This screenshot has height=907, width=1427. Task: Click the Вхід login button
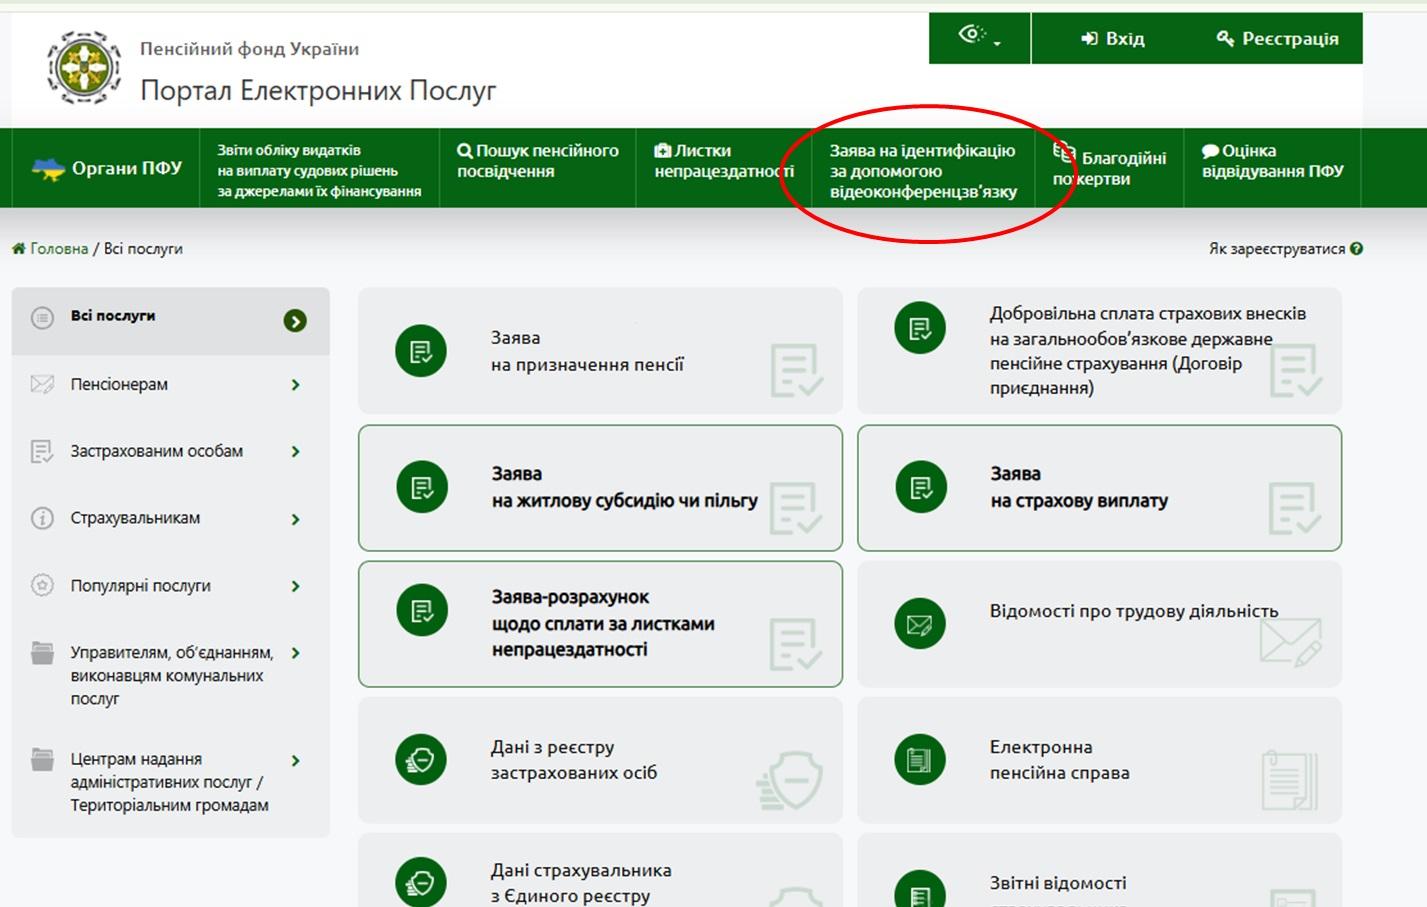tap(1112, 39)
